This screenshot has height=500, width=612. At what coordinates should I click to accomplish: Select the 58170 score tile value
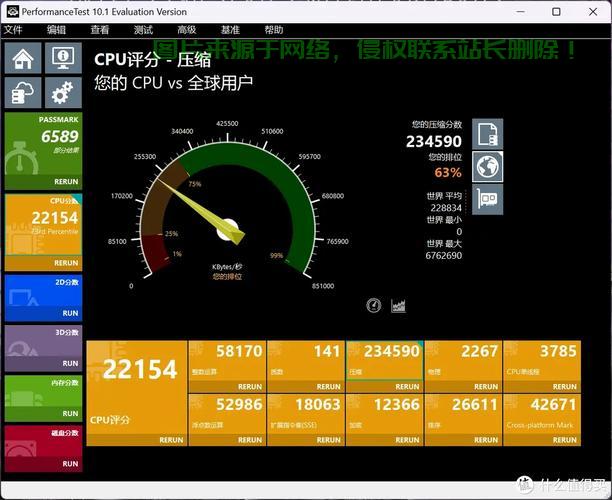[x=239, y=351]
